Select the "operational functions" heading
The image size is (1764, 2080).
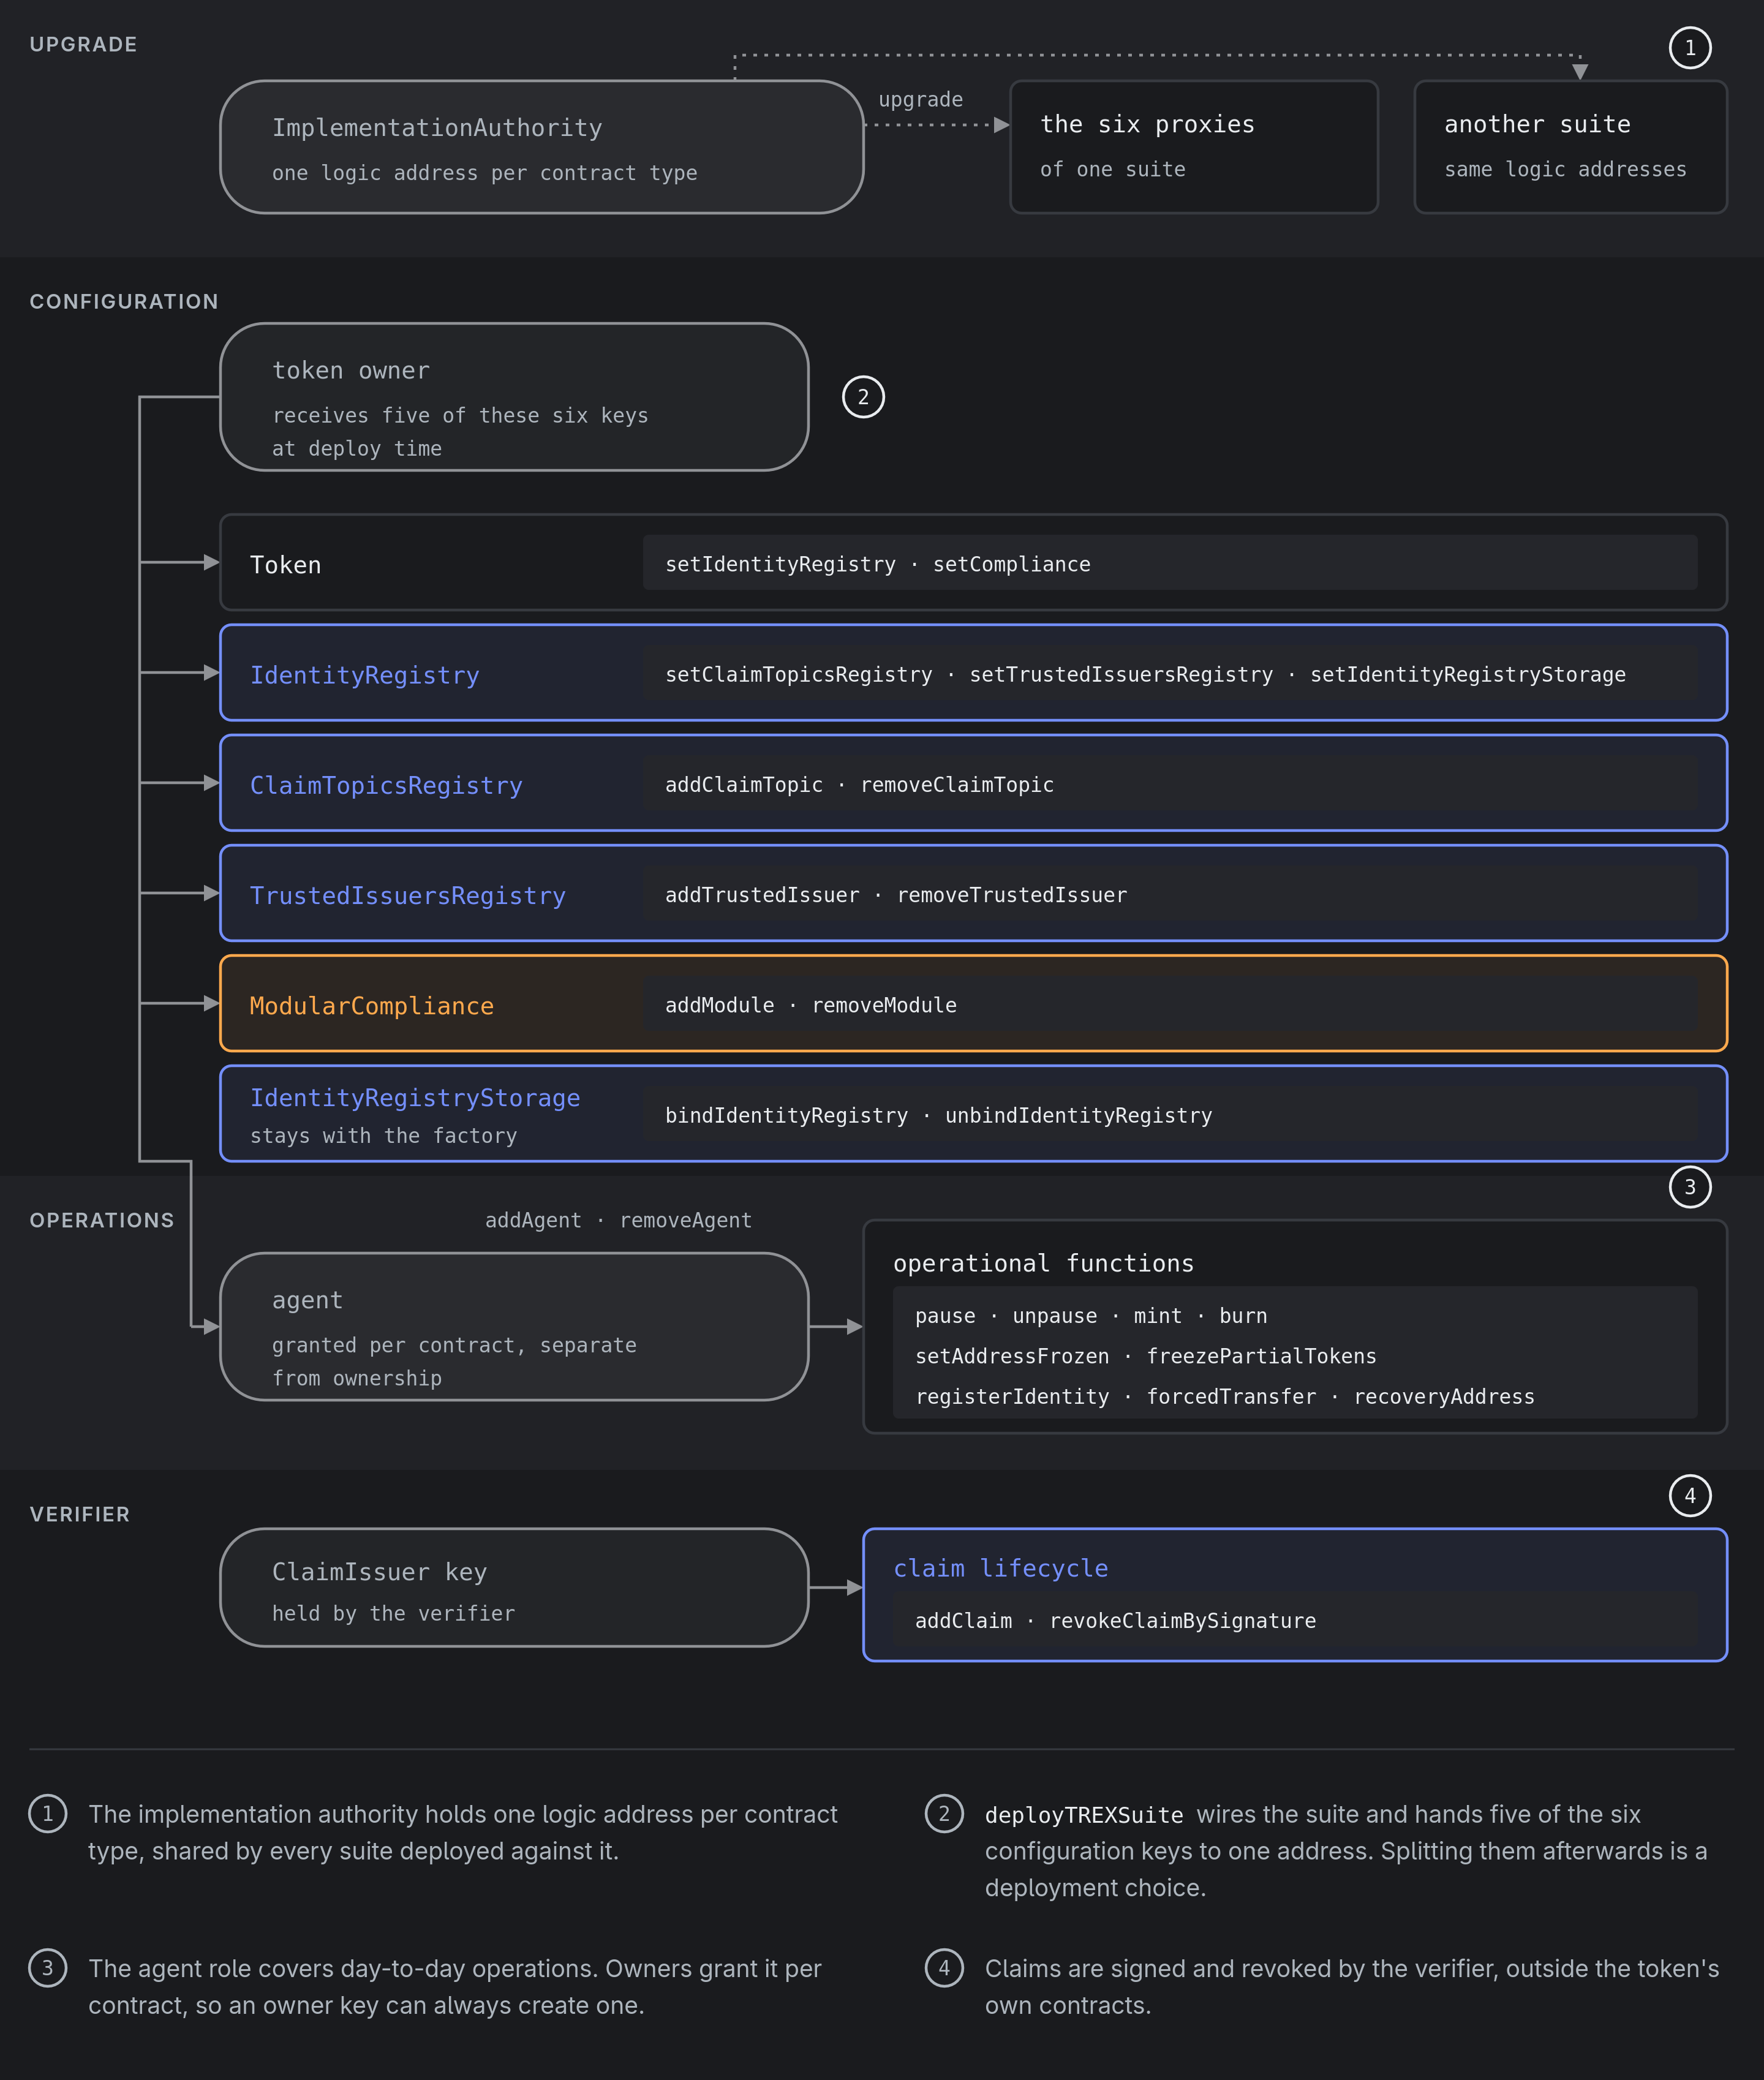pos(1043,1263)
